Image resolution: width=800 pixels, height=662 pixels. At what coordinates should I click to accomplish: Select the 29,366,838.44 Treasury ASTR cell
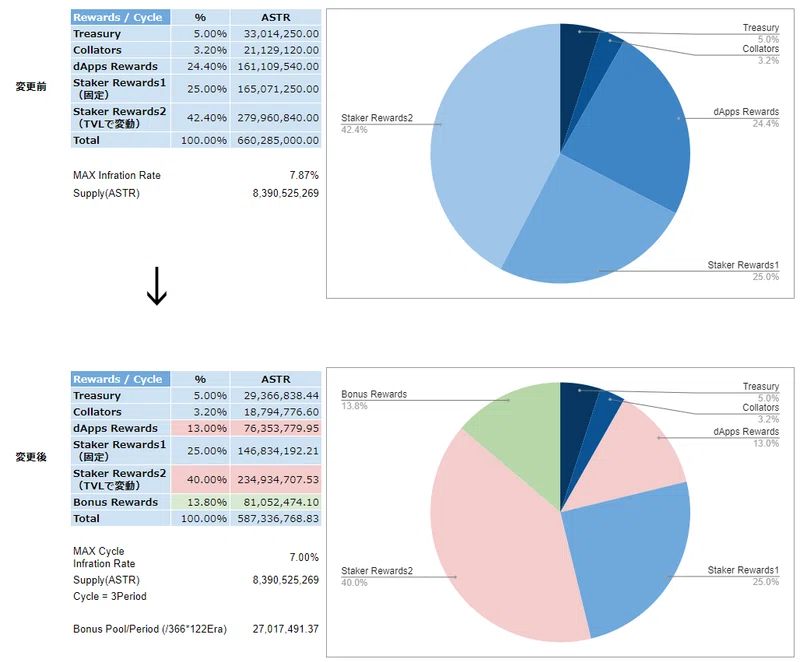tap(276, 396)
